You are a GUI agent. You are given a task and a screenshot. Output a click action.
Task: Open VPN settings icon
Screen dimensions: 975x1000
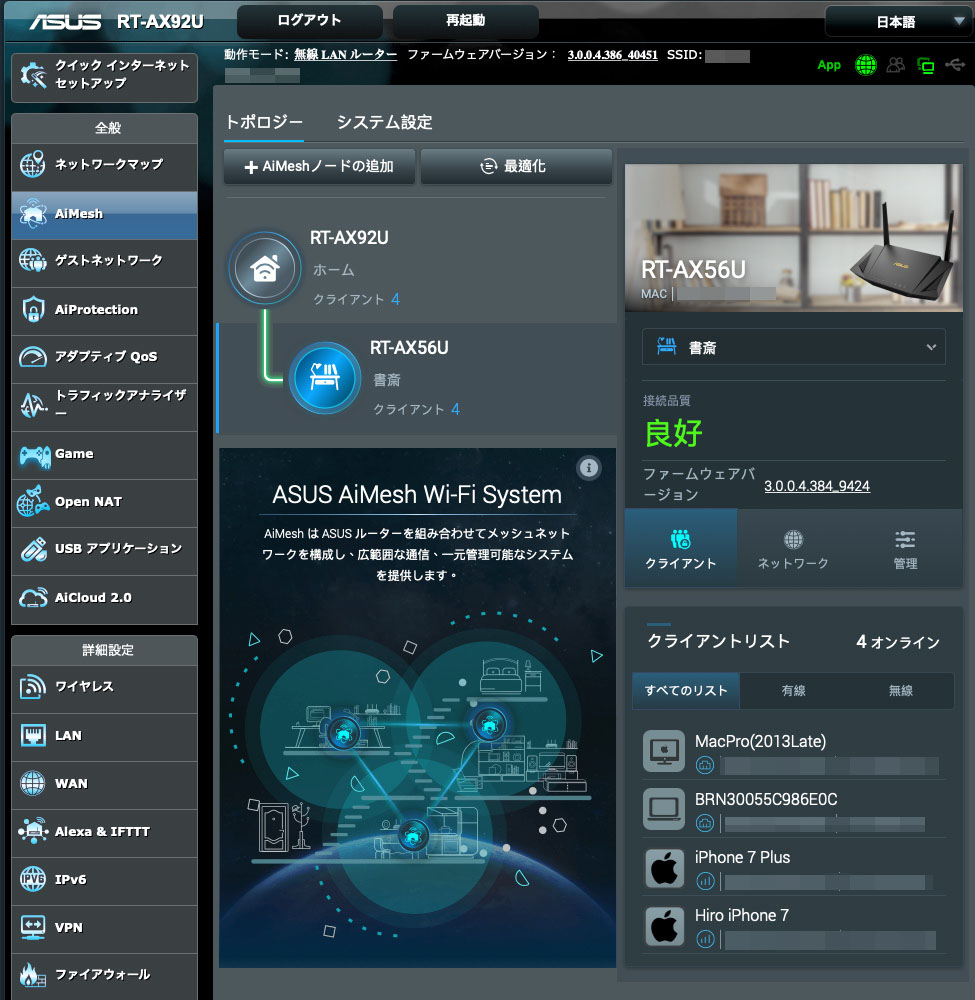[33, 927]
